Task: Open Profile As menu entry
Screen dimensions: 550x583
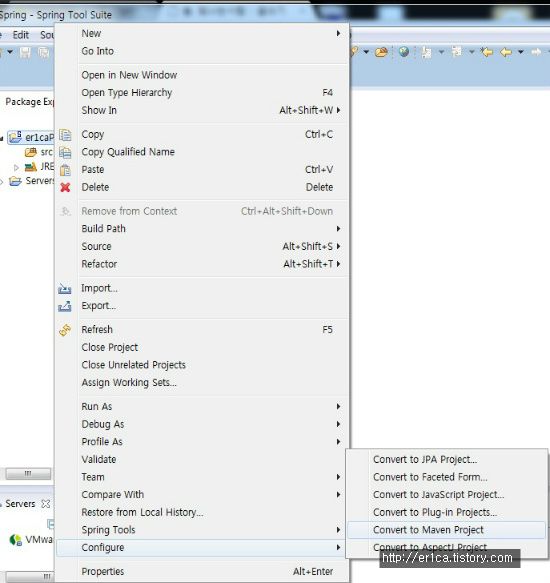Action: pyautogui.click(x=202, y=442)
